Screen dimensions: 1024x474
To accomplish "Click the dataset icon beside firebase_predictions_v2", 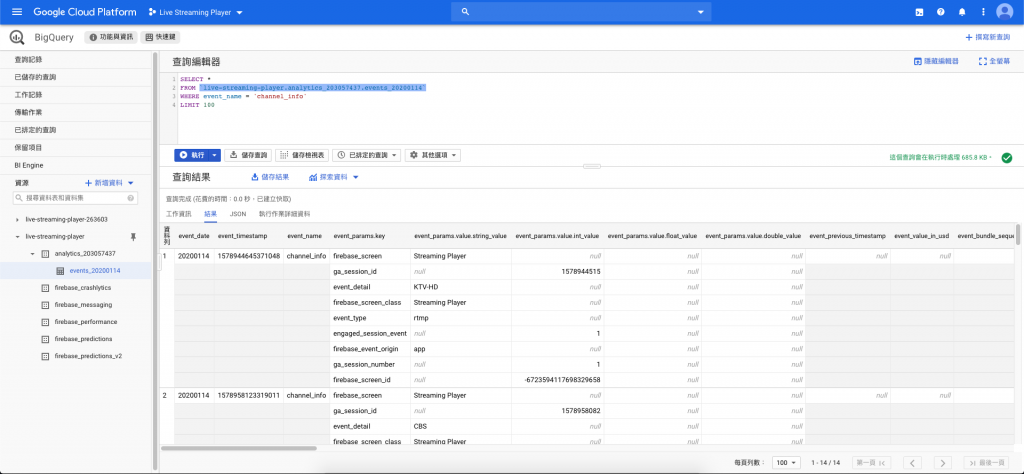I will coord(45,356).
